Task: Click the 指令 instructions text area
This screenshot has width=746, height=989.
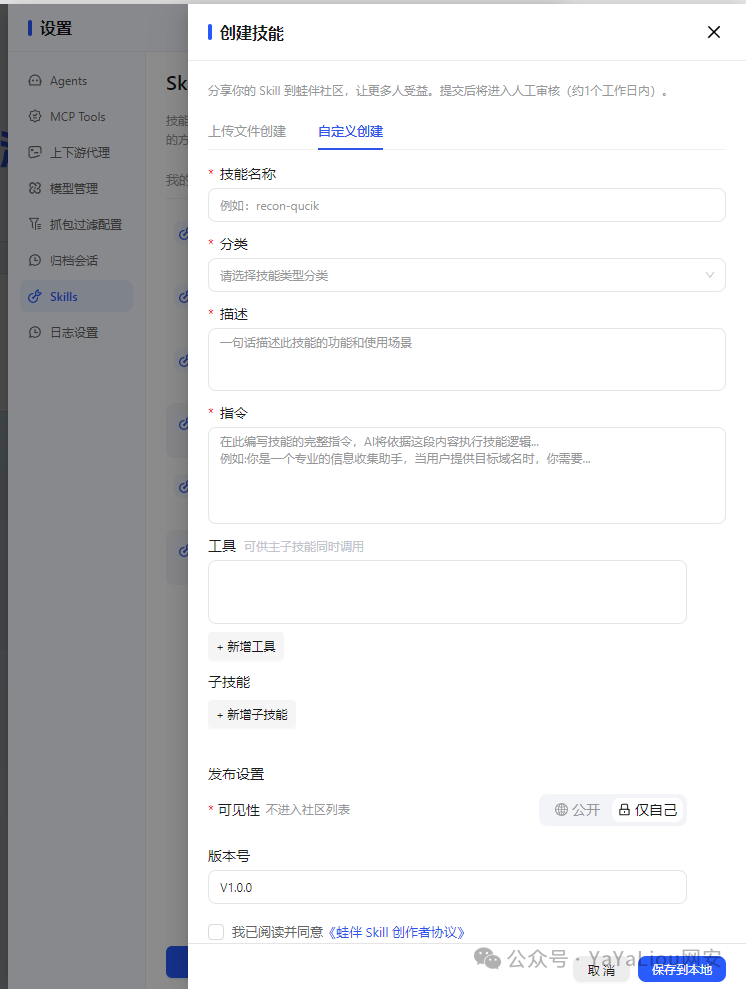Action: pyautogui.click(x=467, y=476)
